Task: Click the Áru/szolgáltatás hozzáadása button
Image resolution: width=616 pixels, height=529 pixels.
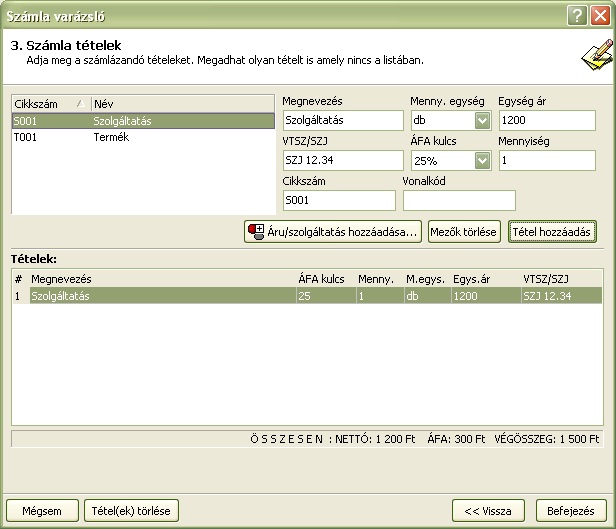Action: (333, 232)
